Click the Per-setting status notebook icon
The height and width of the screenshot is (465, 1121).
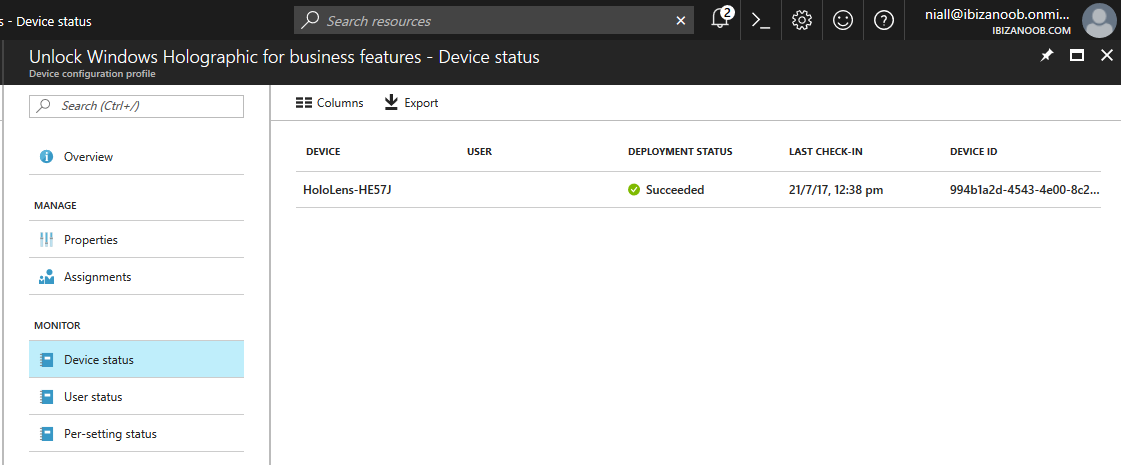(46, 434)
